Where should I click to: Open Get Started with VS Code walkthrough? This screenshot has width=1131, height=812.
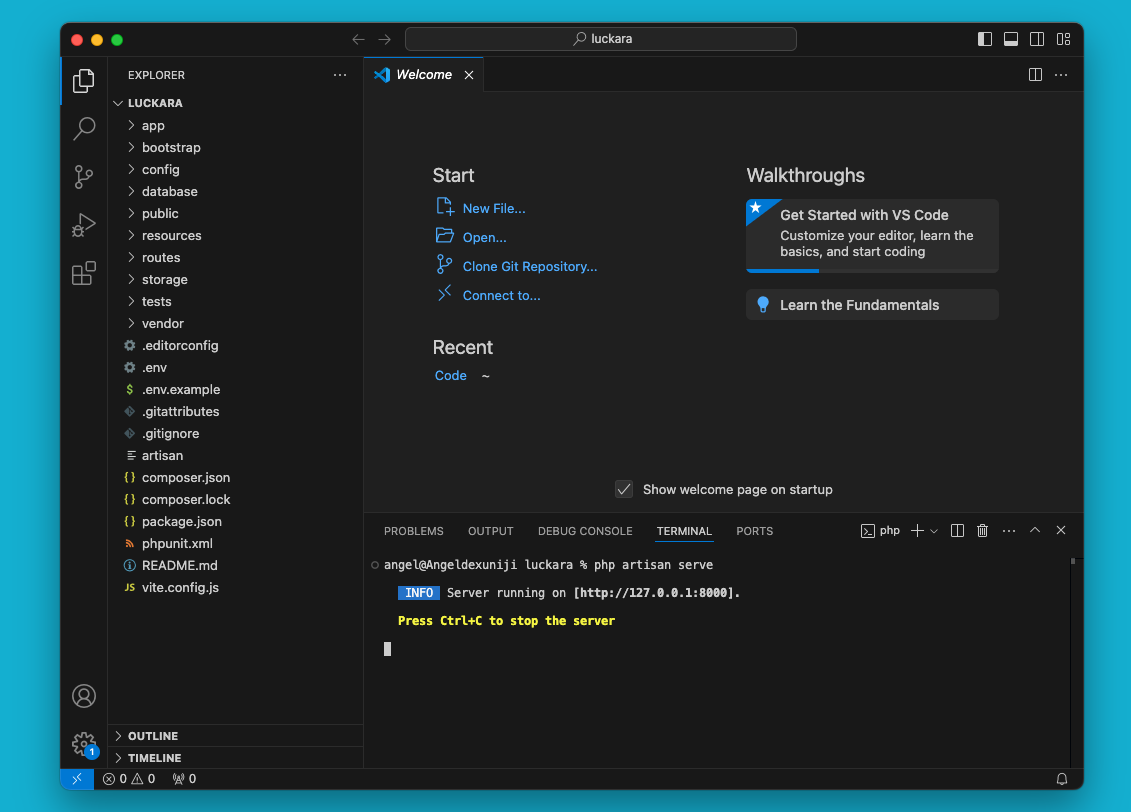tap(872, 235)
